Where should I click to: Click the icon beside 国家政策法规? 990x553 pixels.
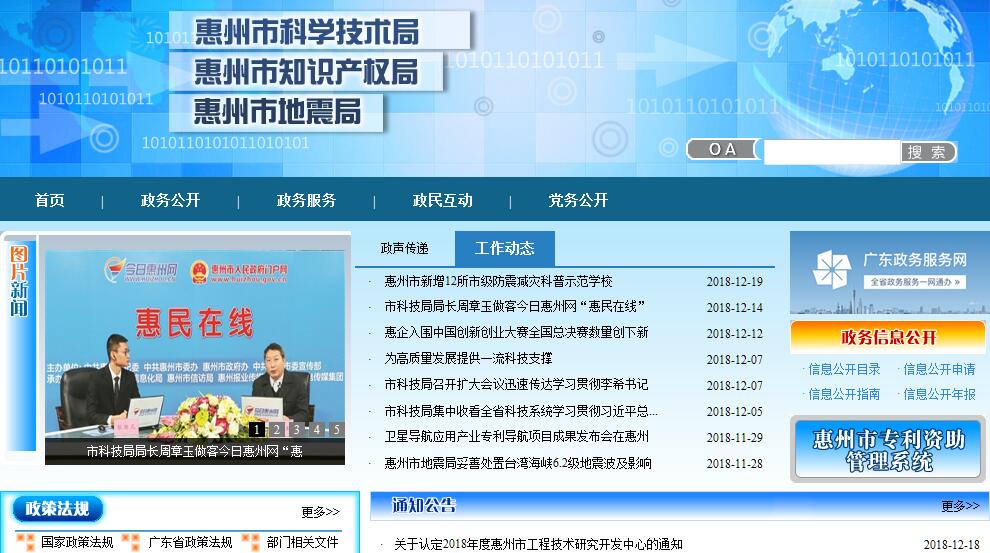click(26, 542)
